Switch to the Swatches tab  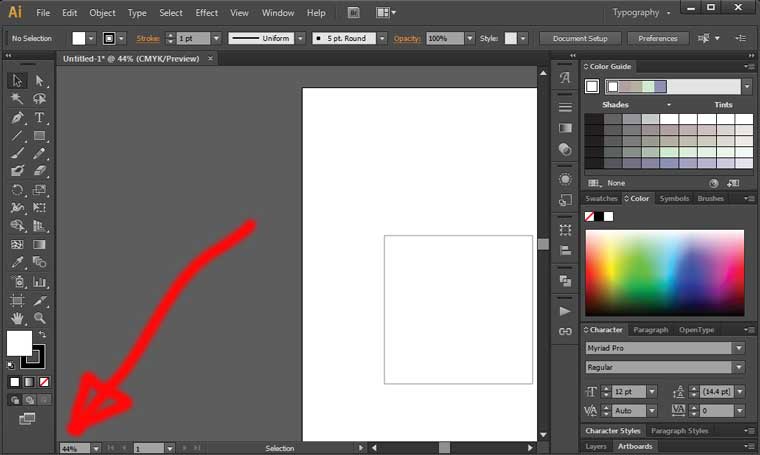point(601,199)
